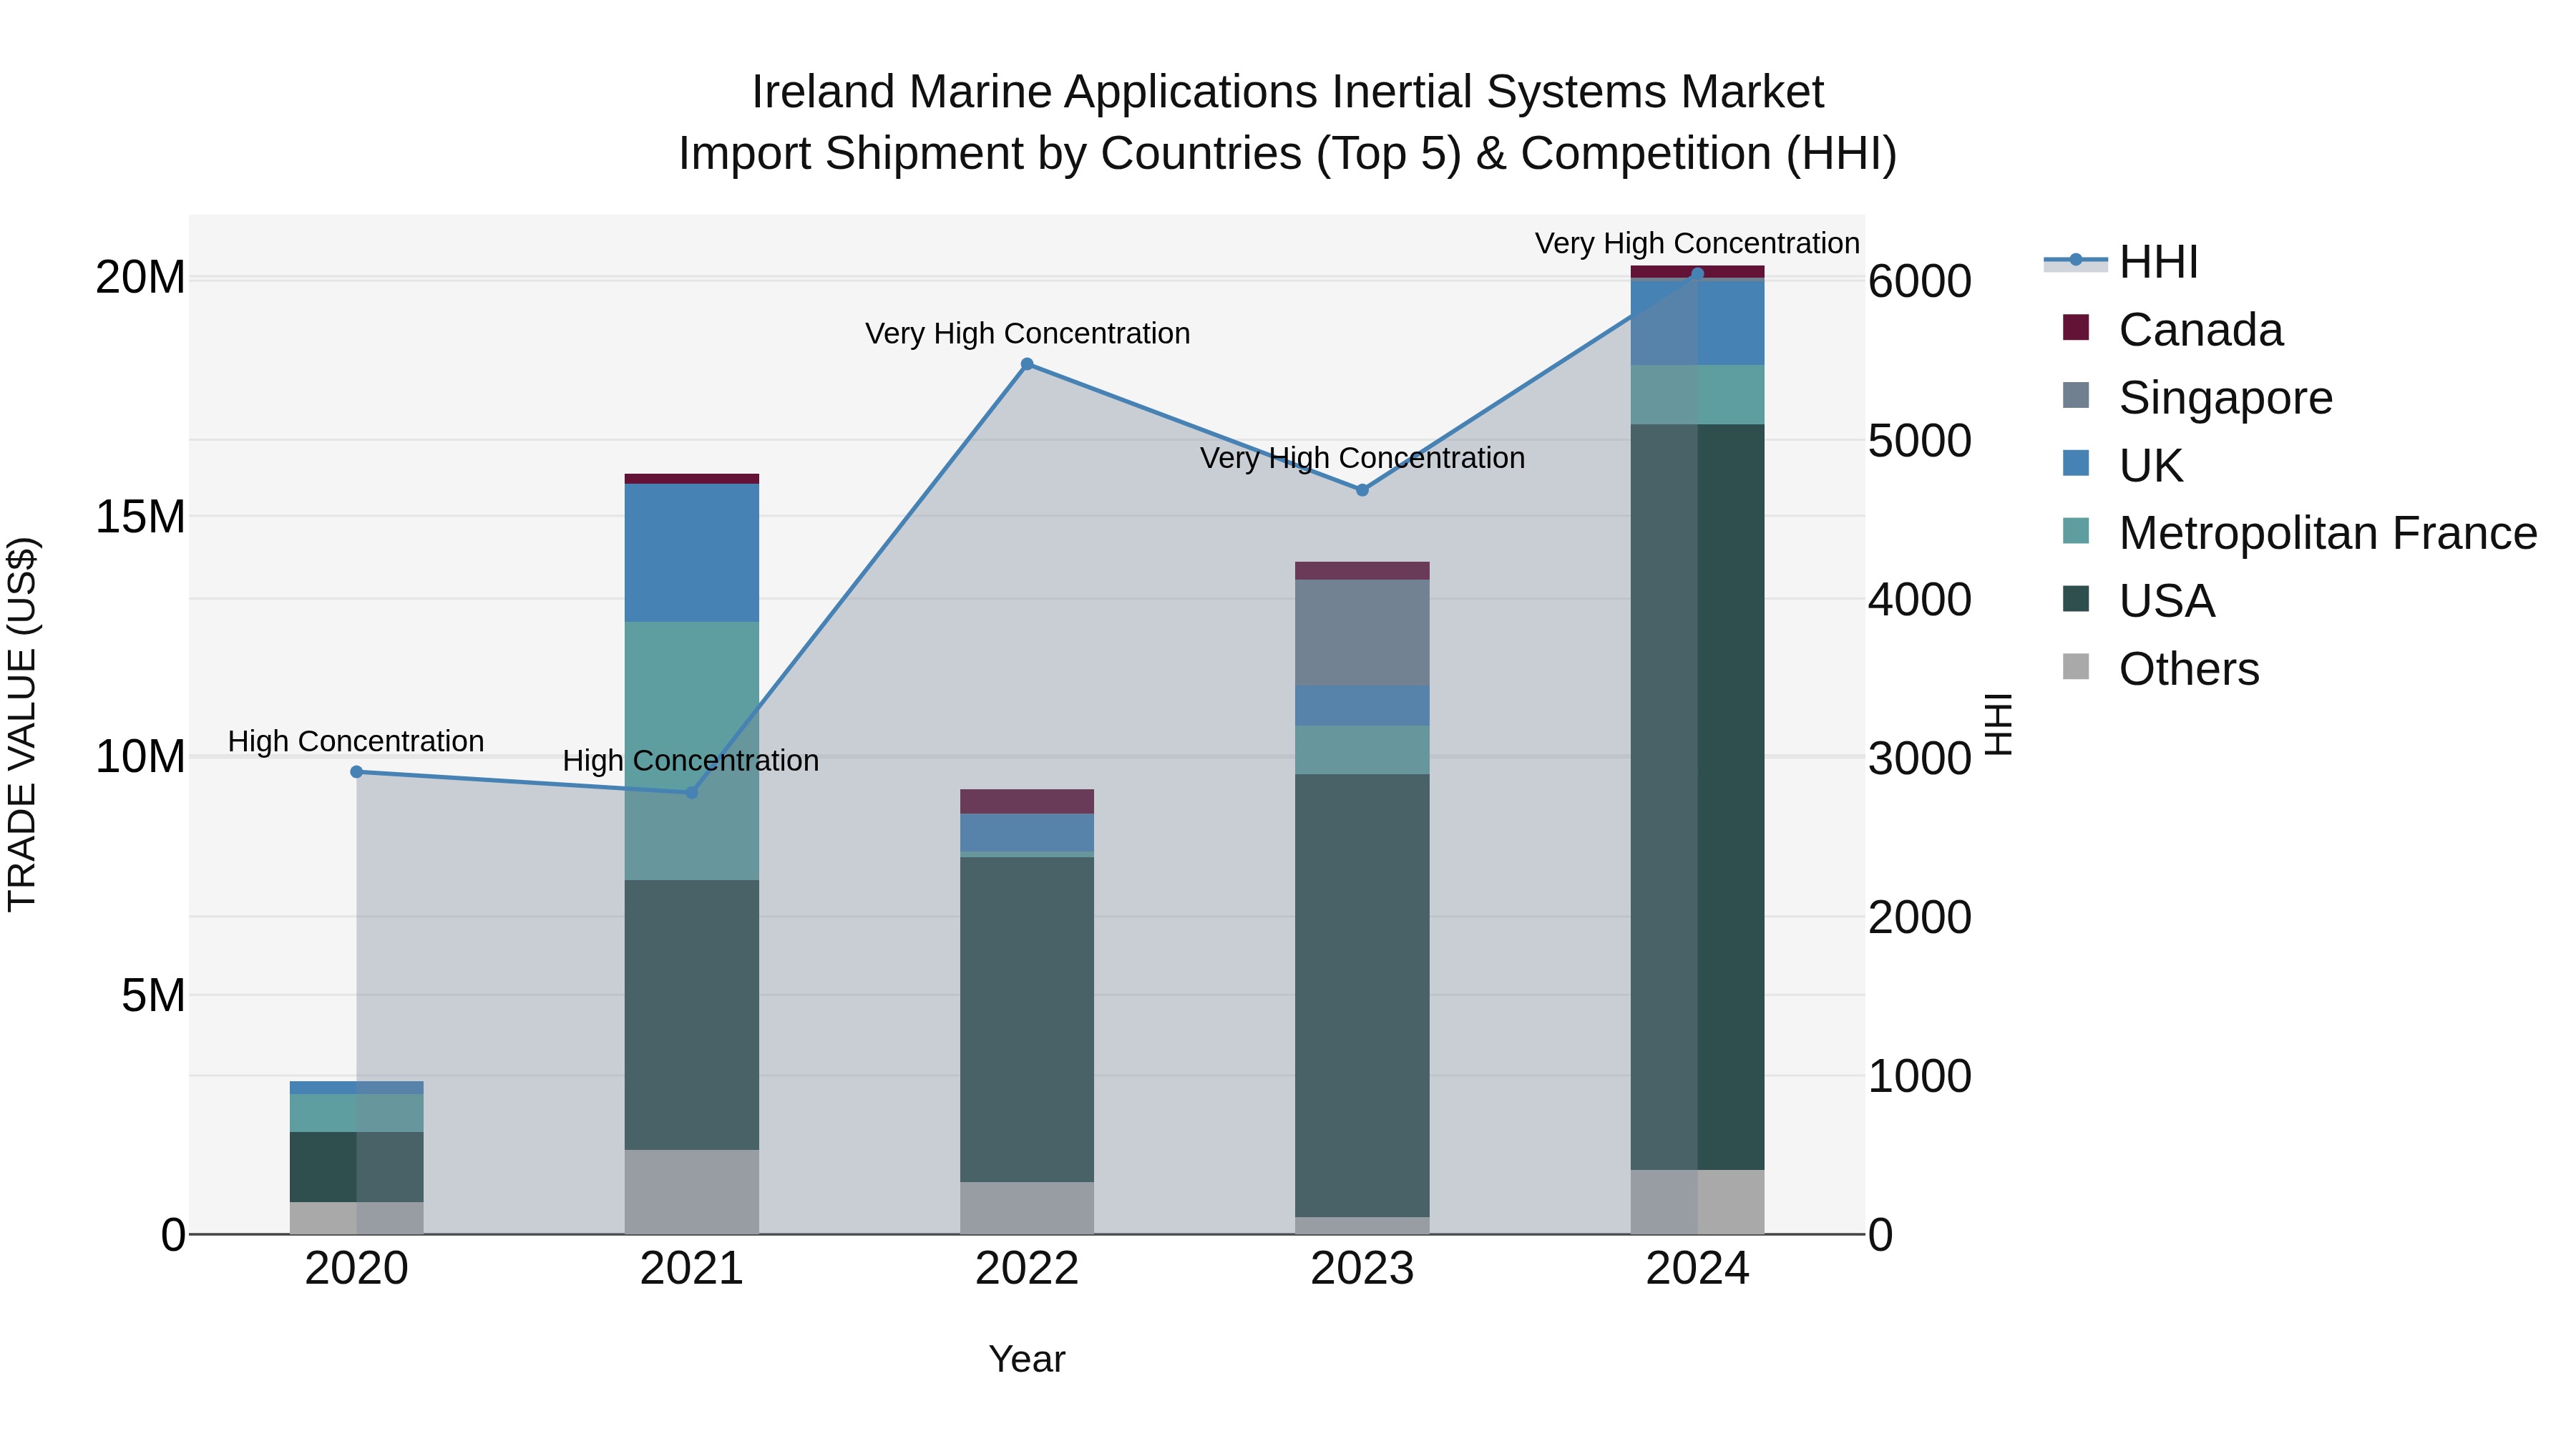
Task: Click the Canada maroon legend swatch
Action: (2076, 327)
